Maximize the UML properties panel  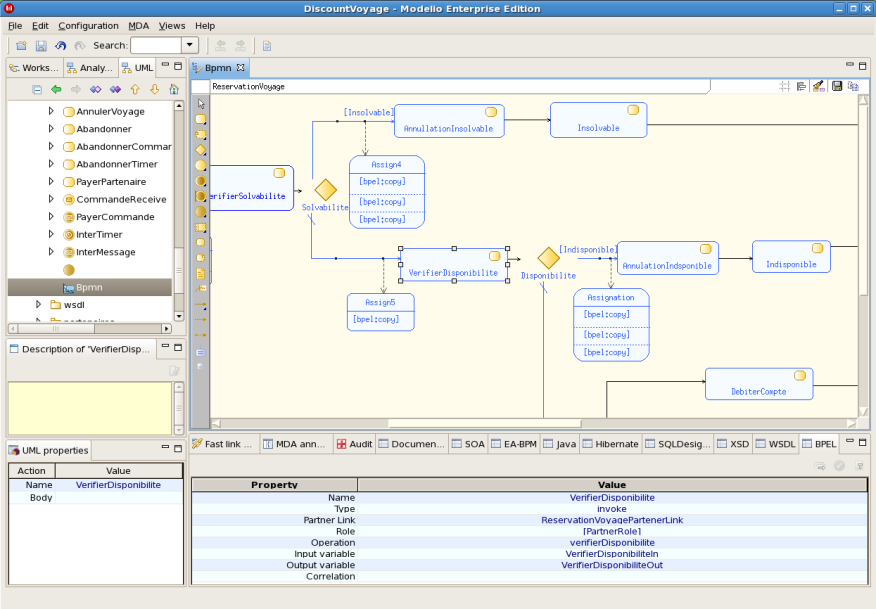click(178, 449)
